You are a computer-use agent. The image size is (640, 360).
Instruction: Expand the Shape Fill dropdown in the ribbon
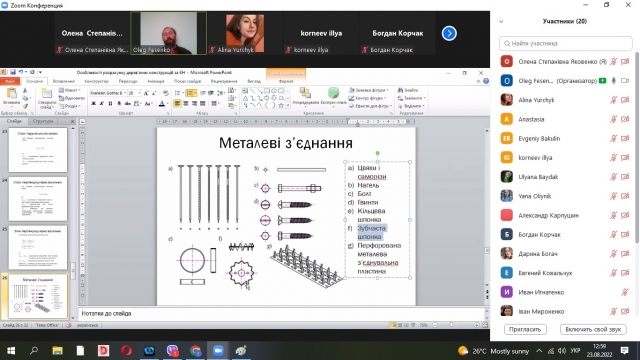tap(369, 90)
